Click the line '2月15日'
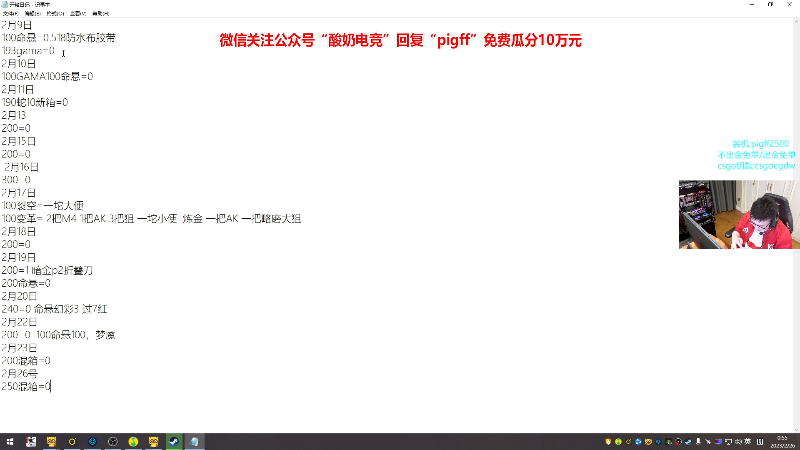800x450 pixels. 18,141
